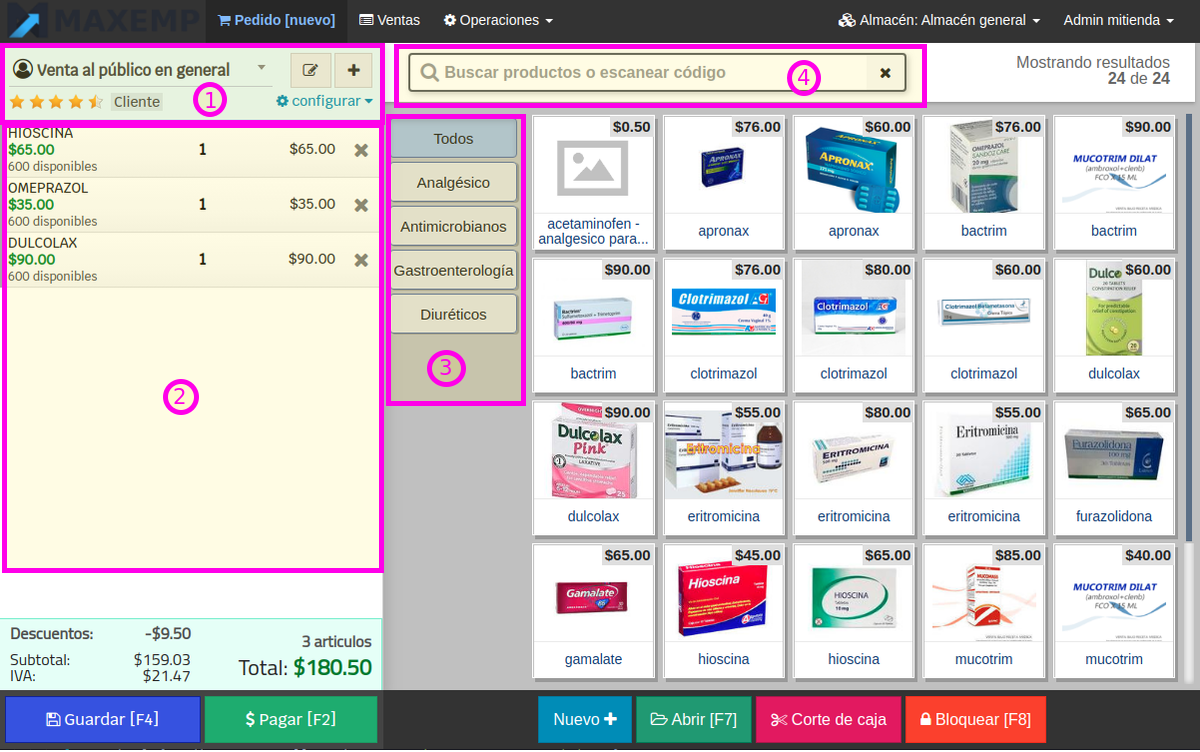Screen dimensions: 1200x752
Task: Add acetaminofen analgesico product to order
Action: [x=594, y=183]
